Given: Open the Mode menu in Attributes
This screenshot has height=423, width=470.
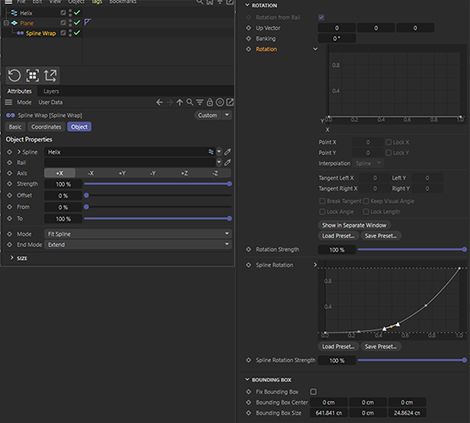Looking at the screenshot, I should (24, 102).
